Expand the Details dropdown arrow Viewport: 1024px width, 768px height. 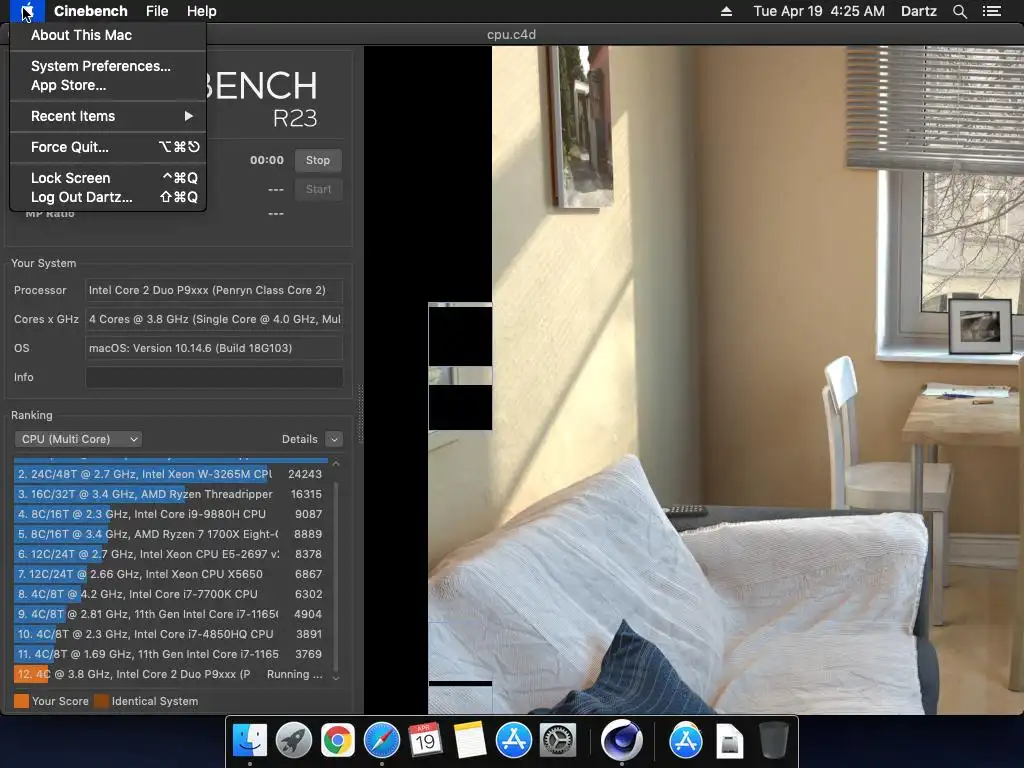(334, 439)
